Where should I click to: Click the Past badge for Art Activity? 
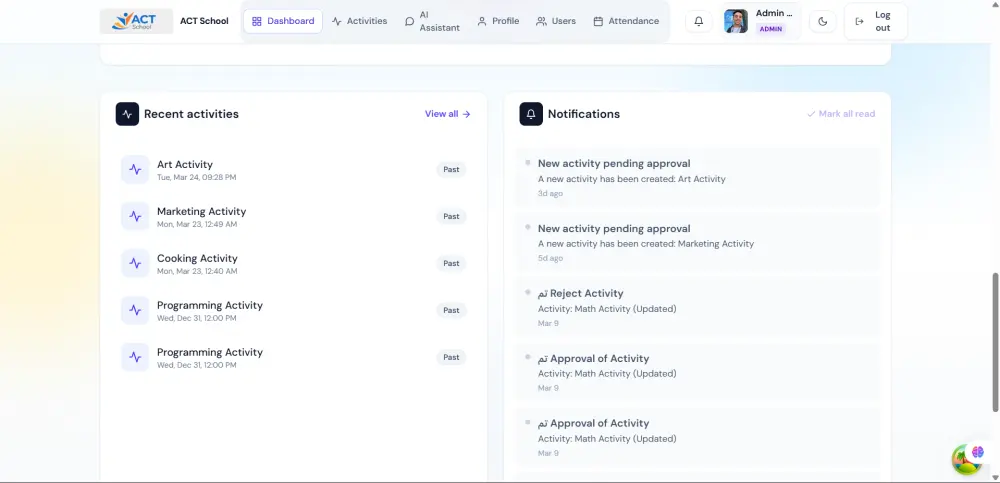(452, 170)
